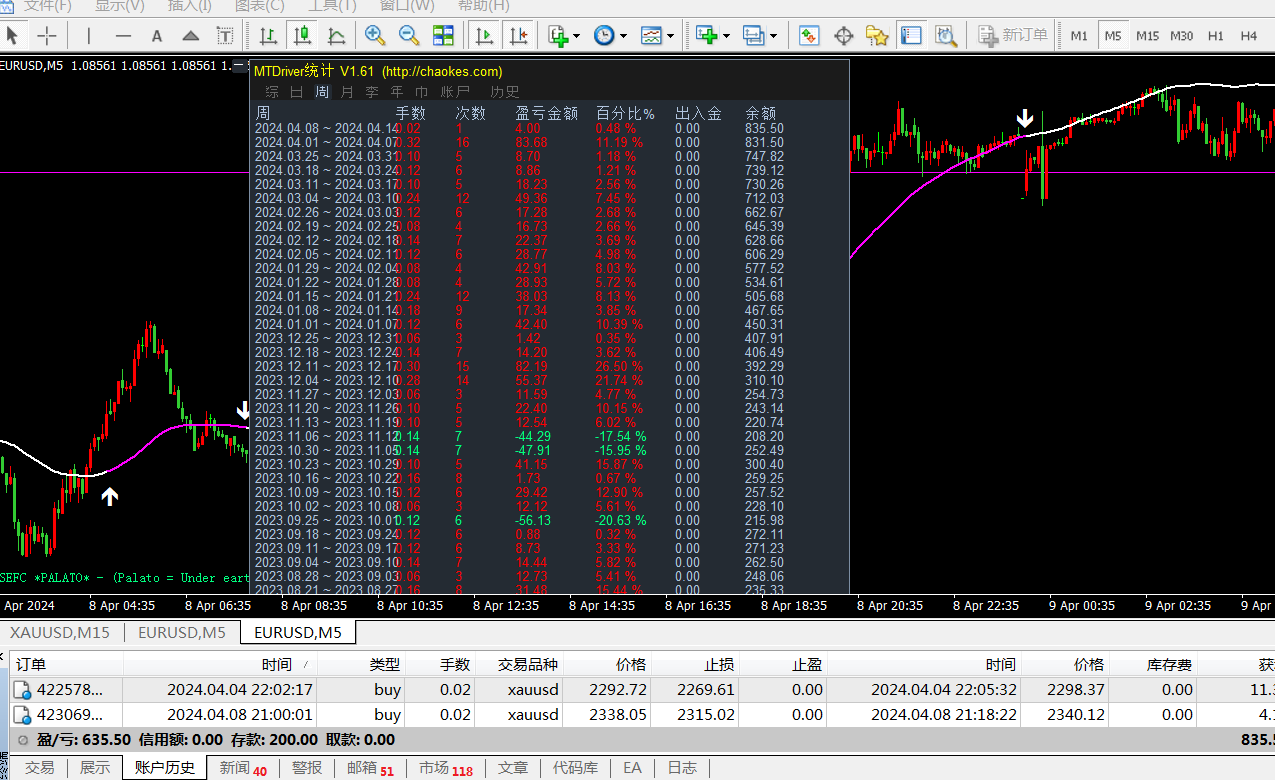
Task: Open the 邮箱 terminal tab
Action: pyautogui.click(x=370, y=768)
